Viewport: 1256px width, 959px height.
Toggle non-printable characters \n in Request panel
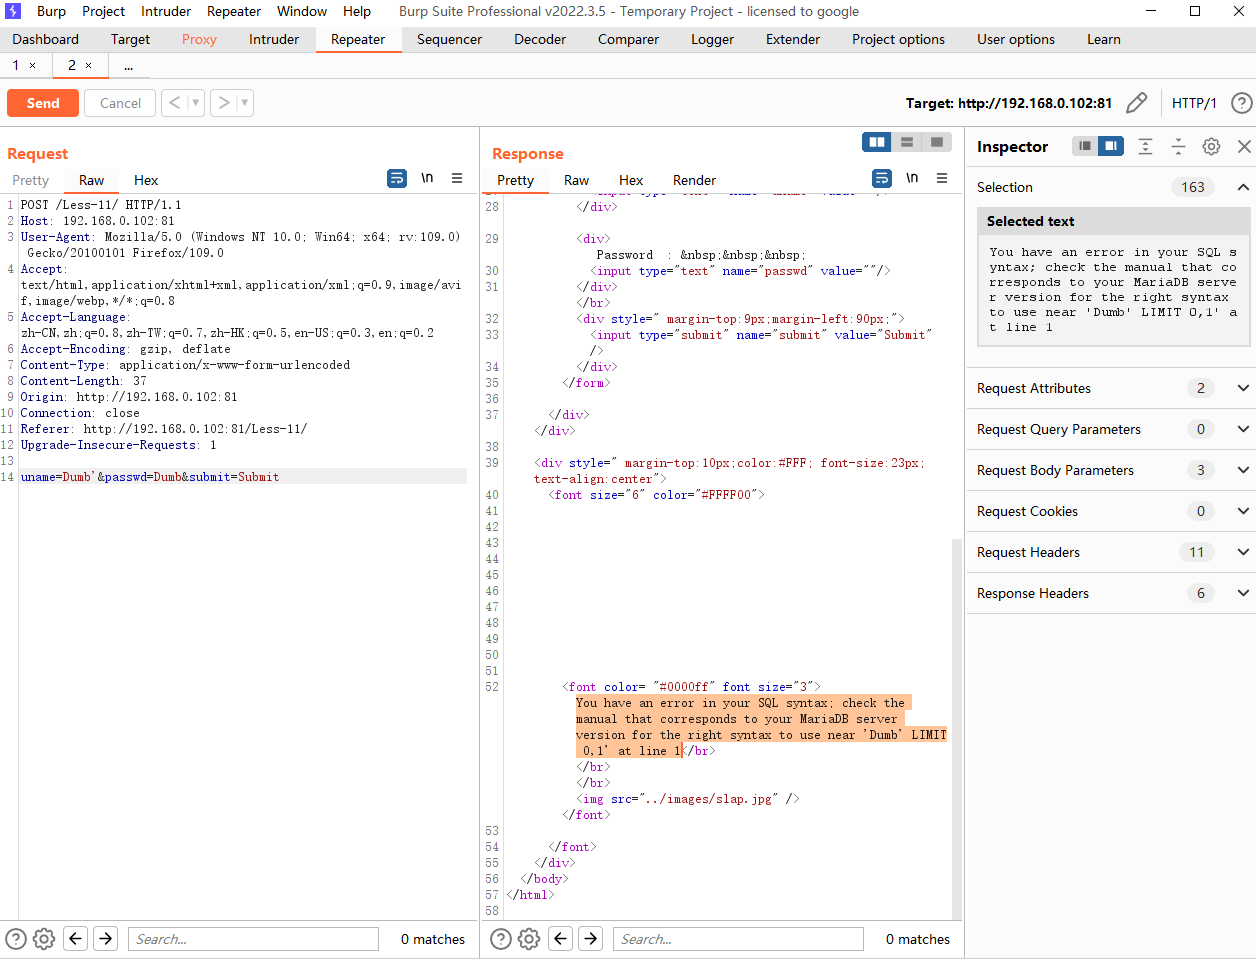tap(427, 178)
